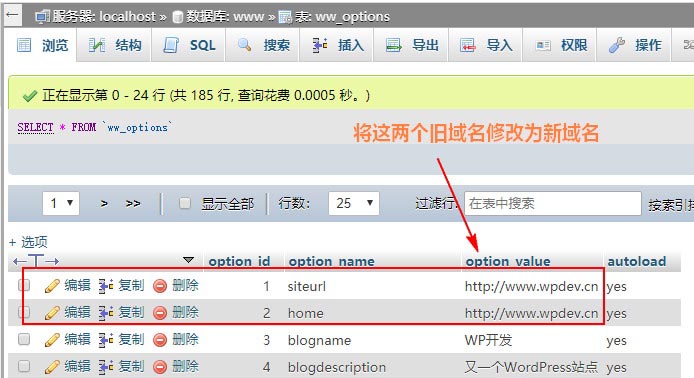Click red delete icon in blogdescription row
Viewport: 694px width, 378px height.
(x=160, y=367)
